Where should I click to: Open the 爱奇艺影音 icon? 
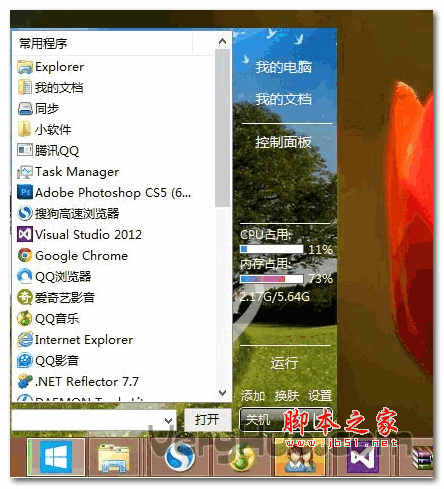25,297
